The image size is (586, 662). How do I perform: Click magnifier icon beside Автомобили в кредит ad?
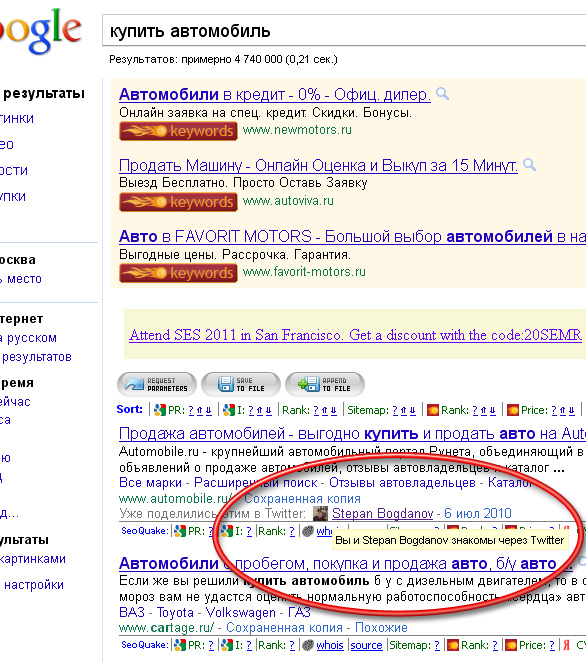[442, 94]
